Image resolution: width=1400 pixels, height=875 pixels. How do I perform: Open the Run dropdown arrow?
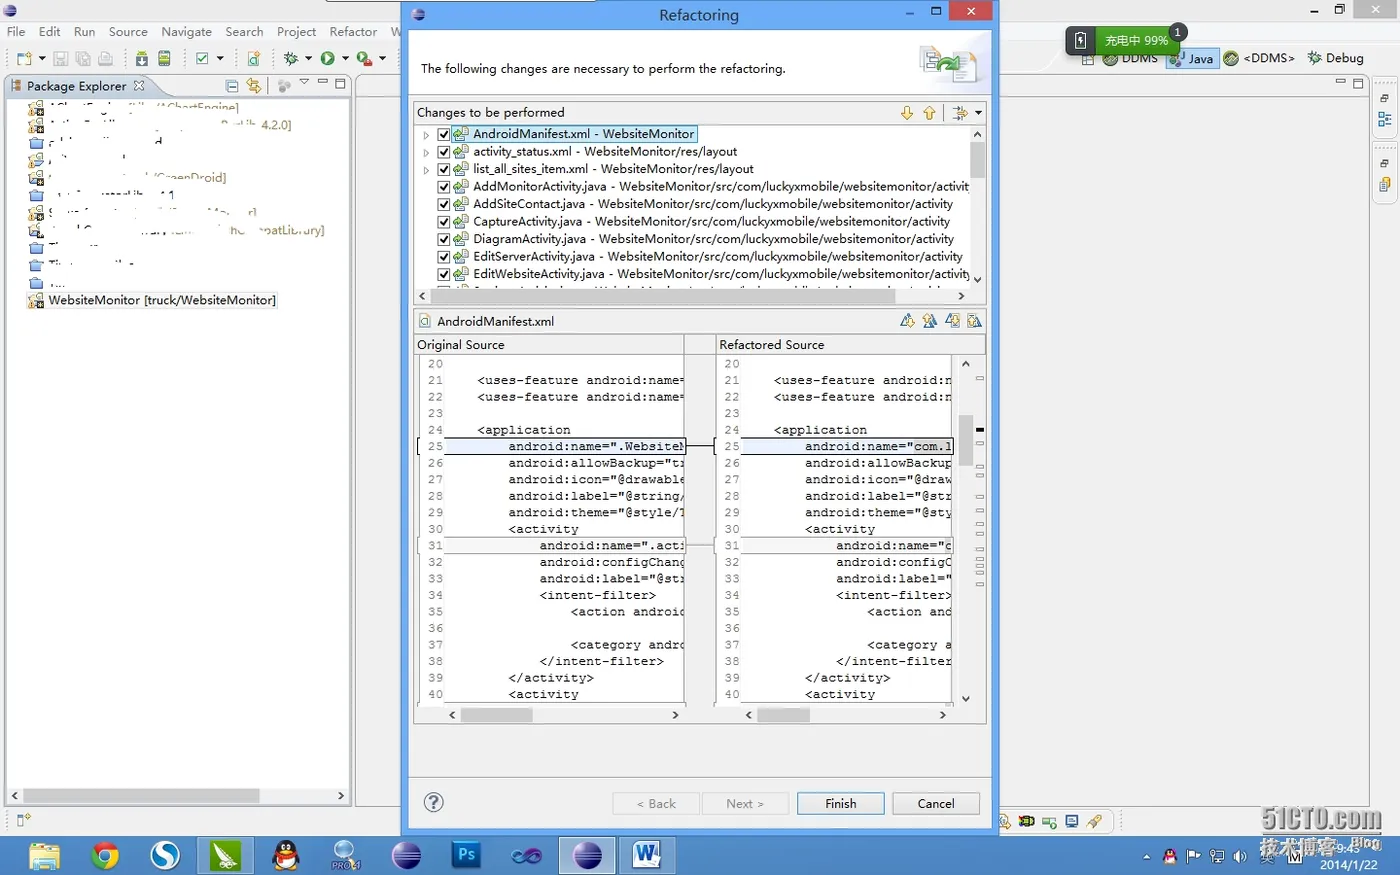tap(345, 59)
